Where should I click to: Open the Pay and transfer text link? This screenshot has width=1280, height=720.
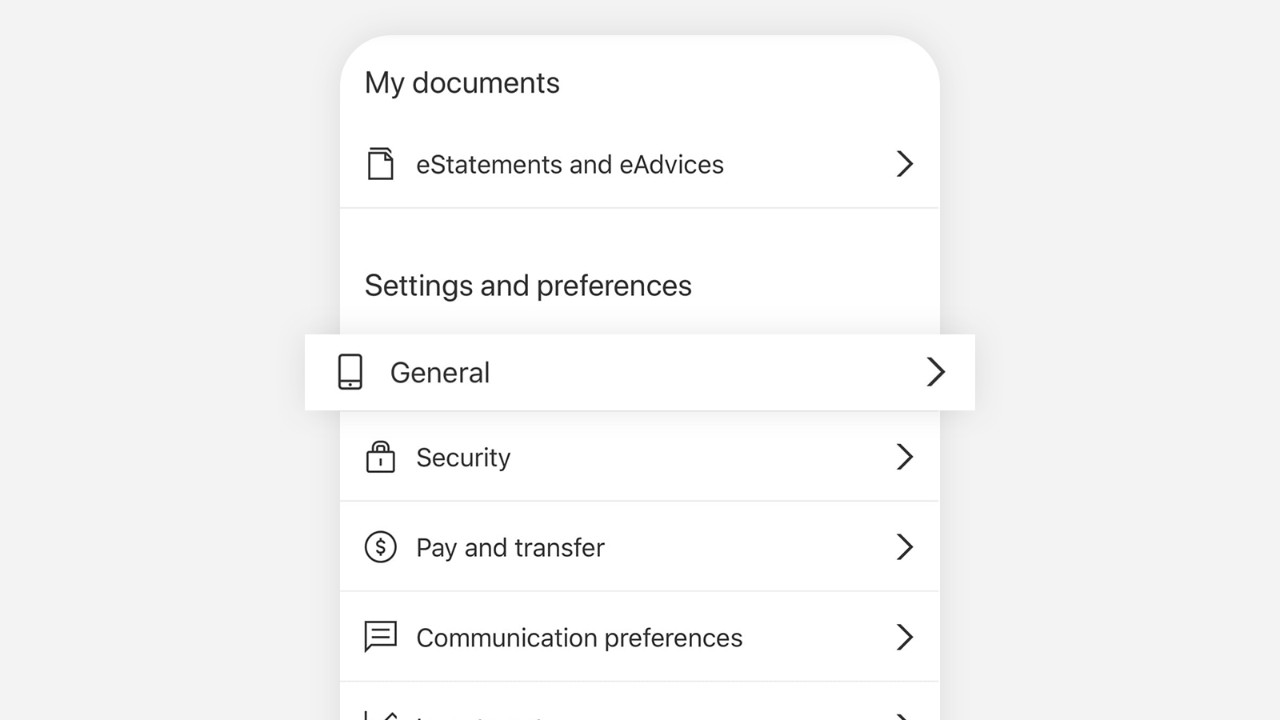point(510,548)
